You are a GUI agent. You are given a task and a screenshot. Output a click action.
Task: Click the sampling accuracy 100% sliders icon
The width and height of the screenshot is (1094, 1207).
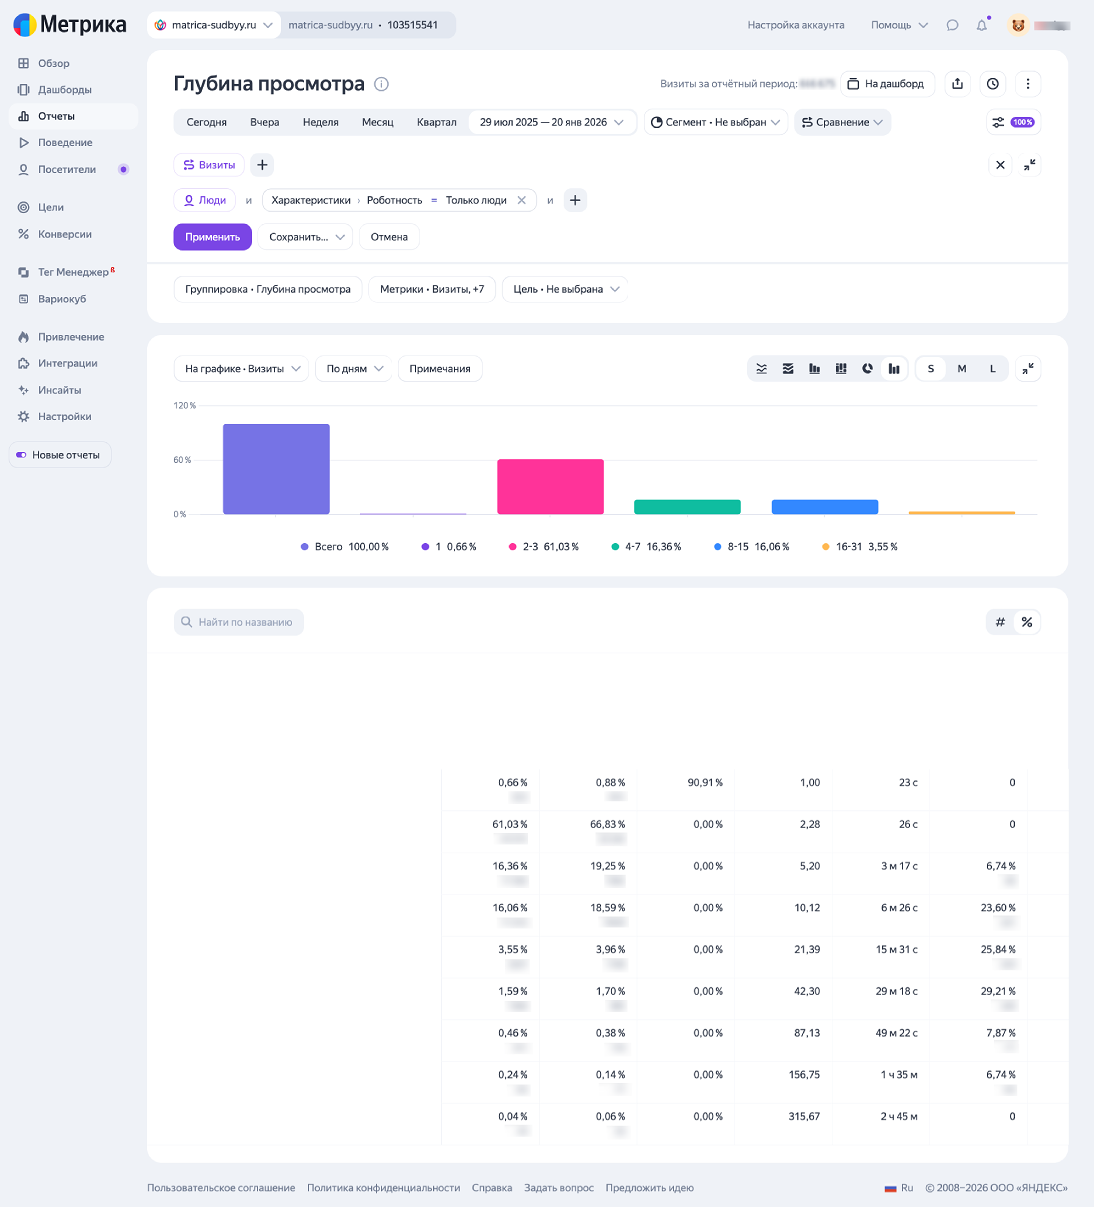(1012, 122)
